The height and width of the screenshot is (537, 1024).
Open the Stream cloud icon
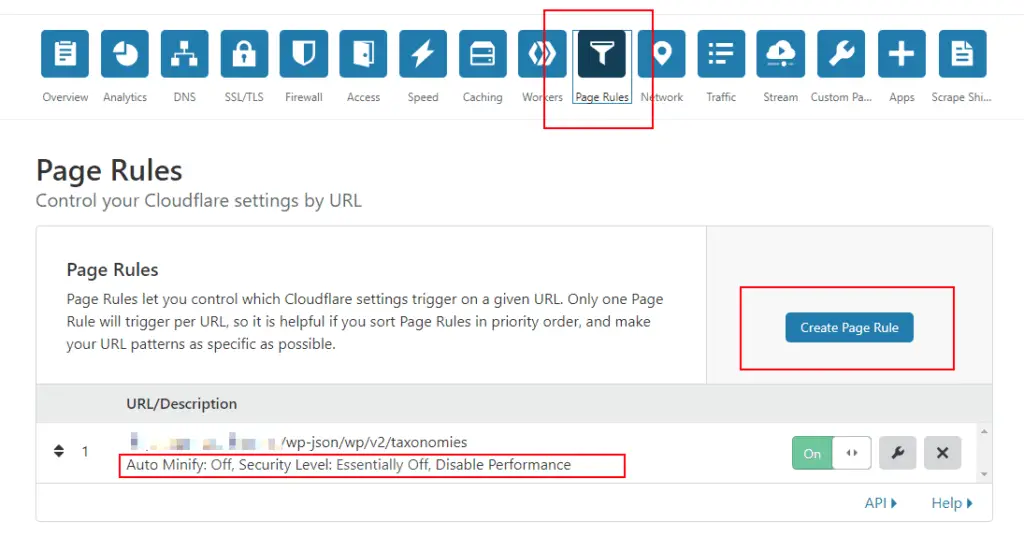pyautogui.click(x=781, y=54)
